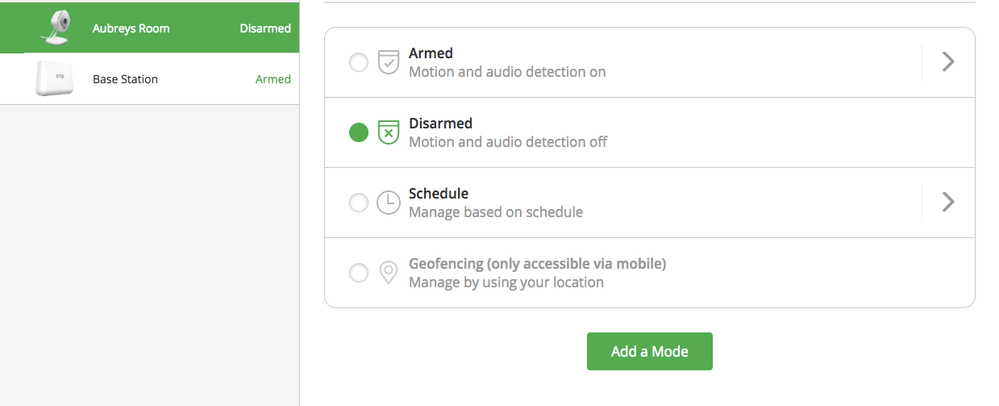Select the Schedule radio button
The width and height of the screenshot is (999, 406).
359,203
